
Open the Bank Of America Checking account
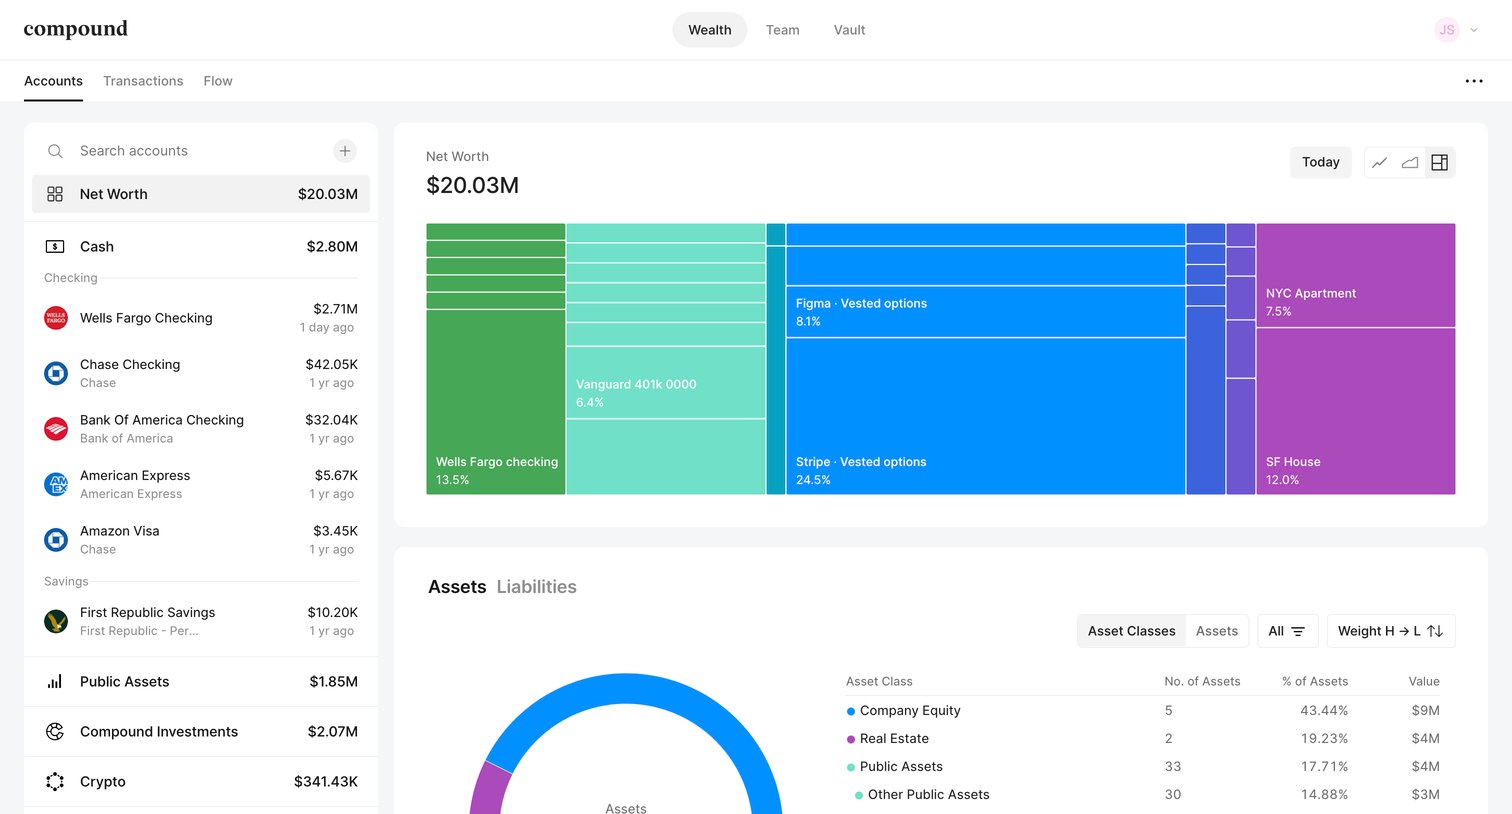click(x=201, y=429)
